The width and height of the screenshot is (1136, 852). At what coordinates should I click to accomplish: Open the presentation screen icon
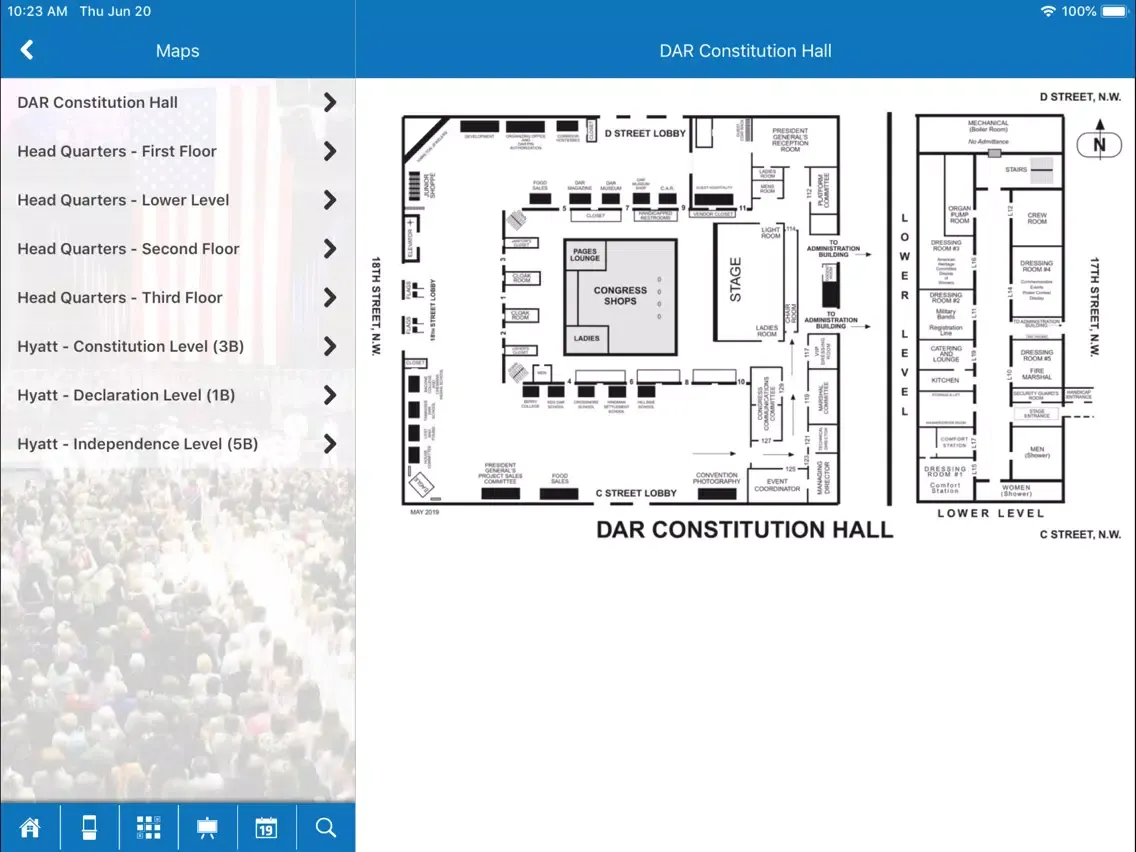pos(207,827)
